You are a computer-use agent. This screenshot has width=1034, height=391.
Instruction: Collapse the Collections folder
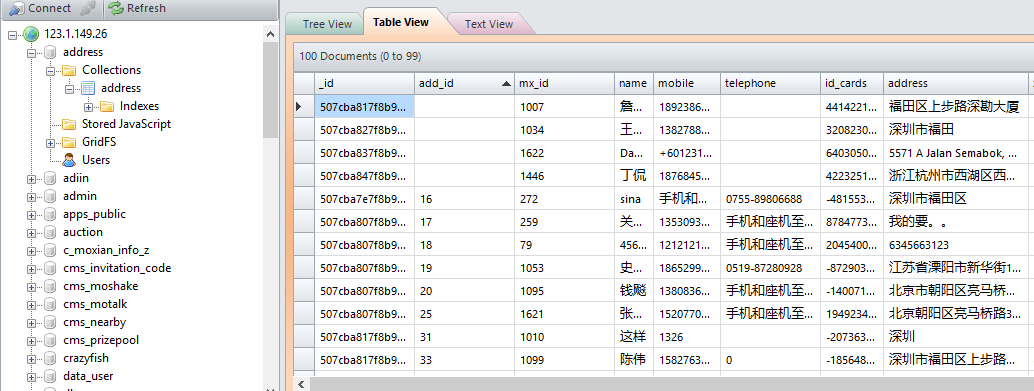tap(50, 70)
